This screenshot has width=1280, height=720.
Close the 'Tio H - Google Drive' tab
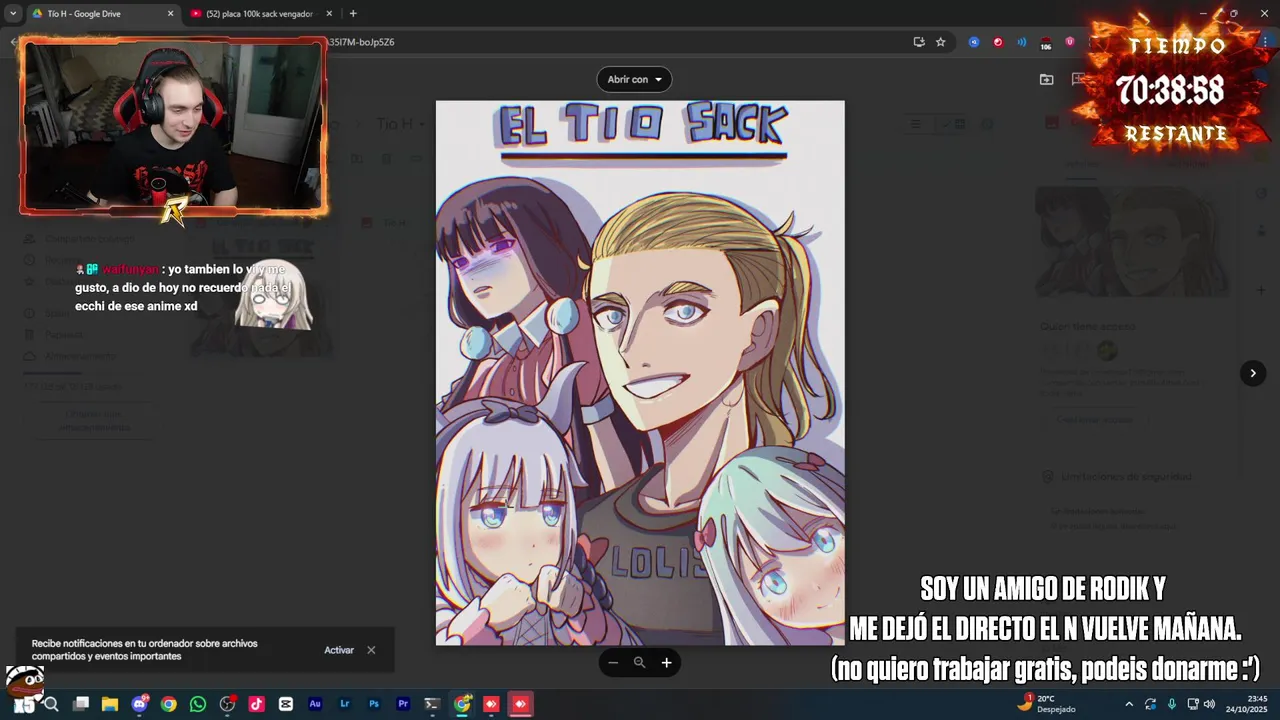click(x=170, y=14)
